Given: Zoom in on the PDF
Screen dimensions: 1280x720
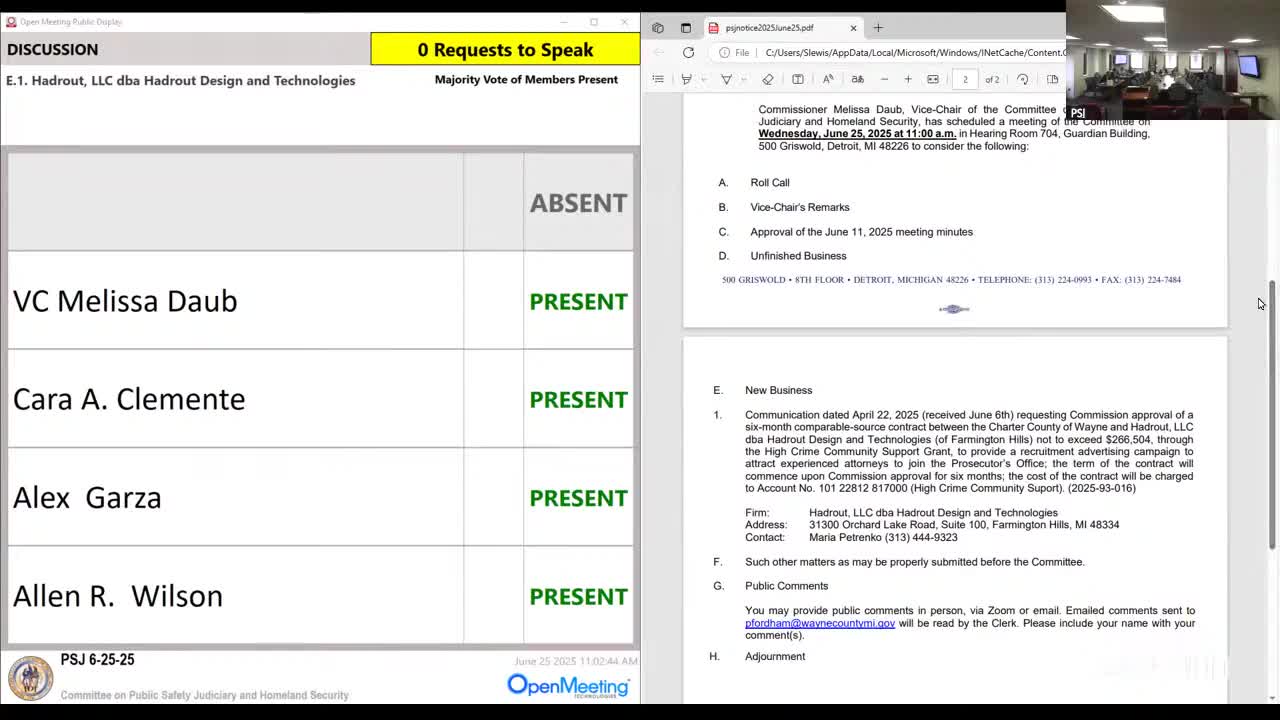Looking at the screenshot, I should coord(908,79).
